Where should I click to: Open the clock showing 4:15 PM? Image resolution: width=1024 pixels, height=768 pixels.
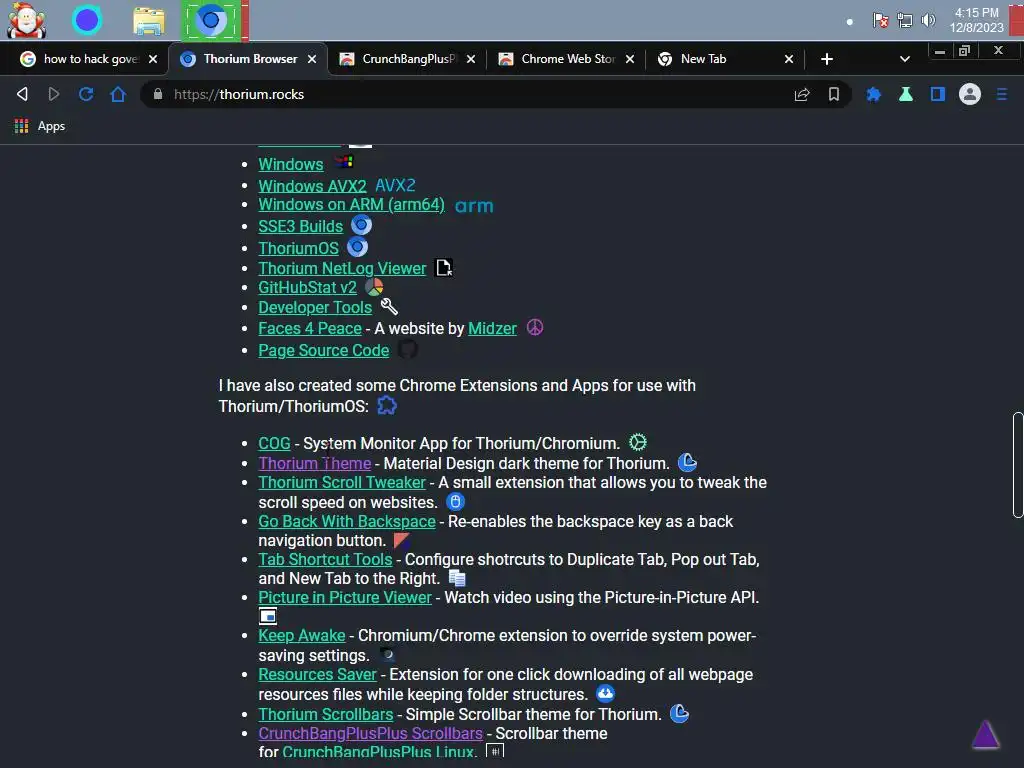click(x=976, y=20)
